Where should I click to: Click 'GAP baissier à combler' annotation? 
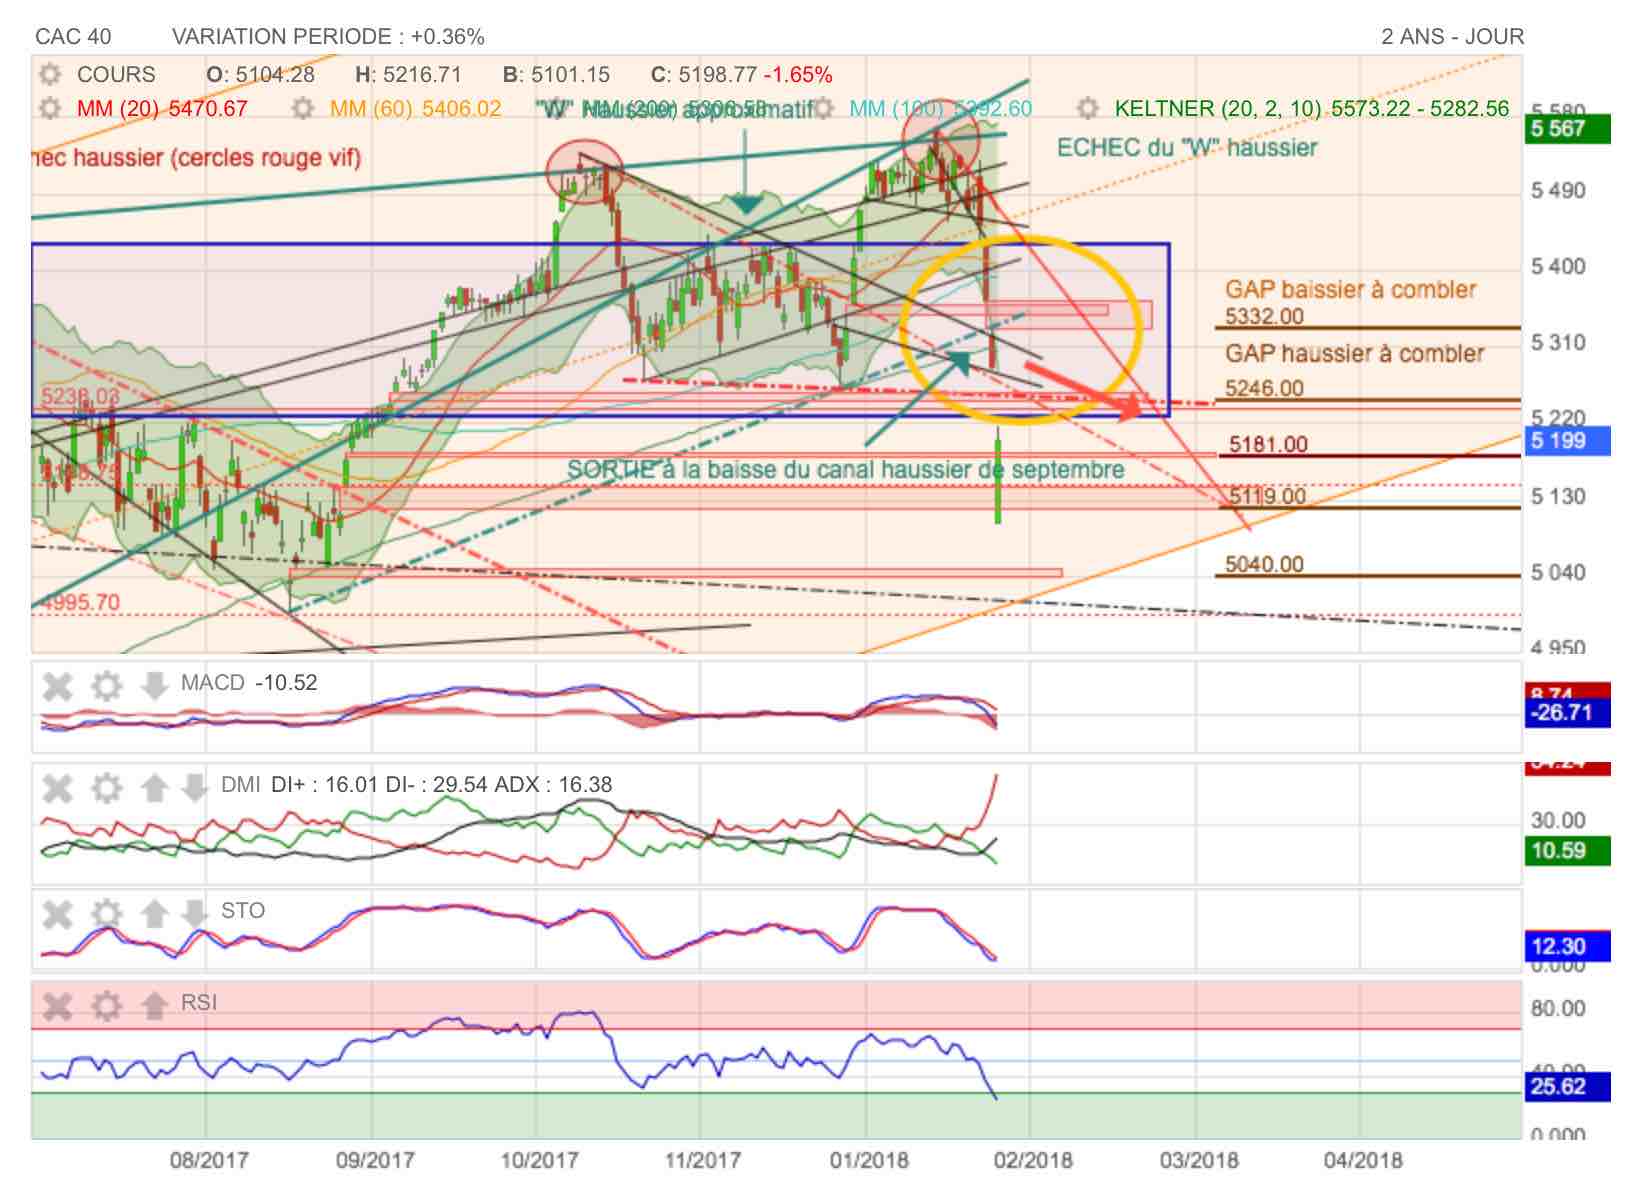tap(1351, 290)
